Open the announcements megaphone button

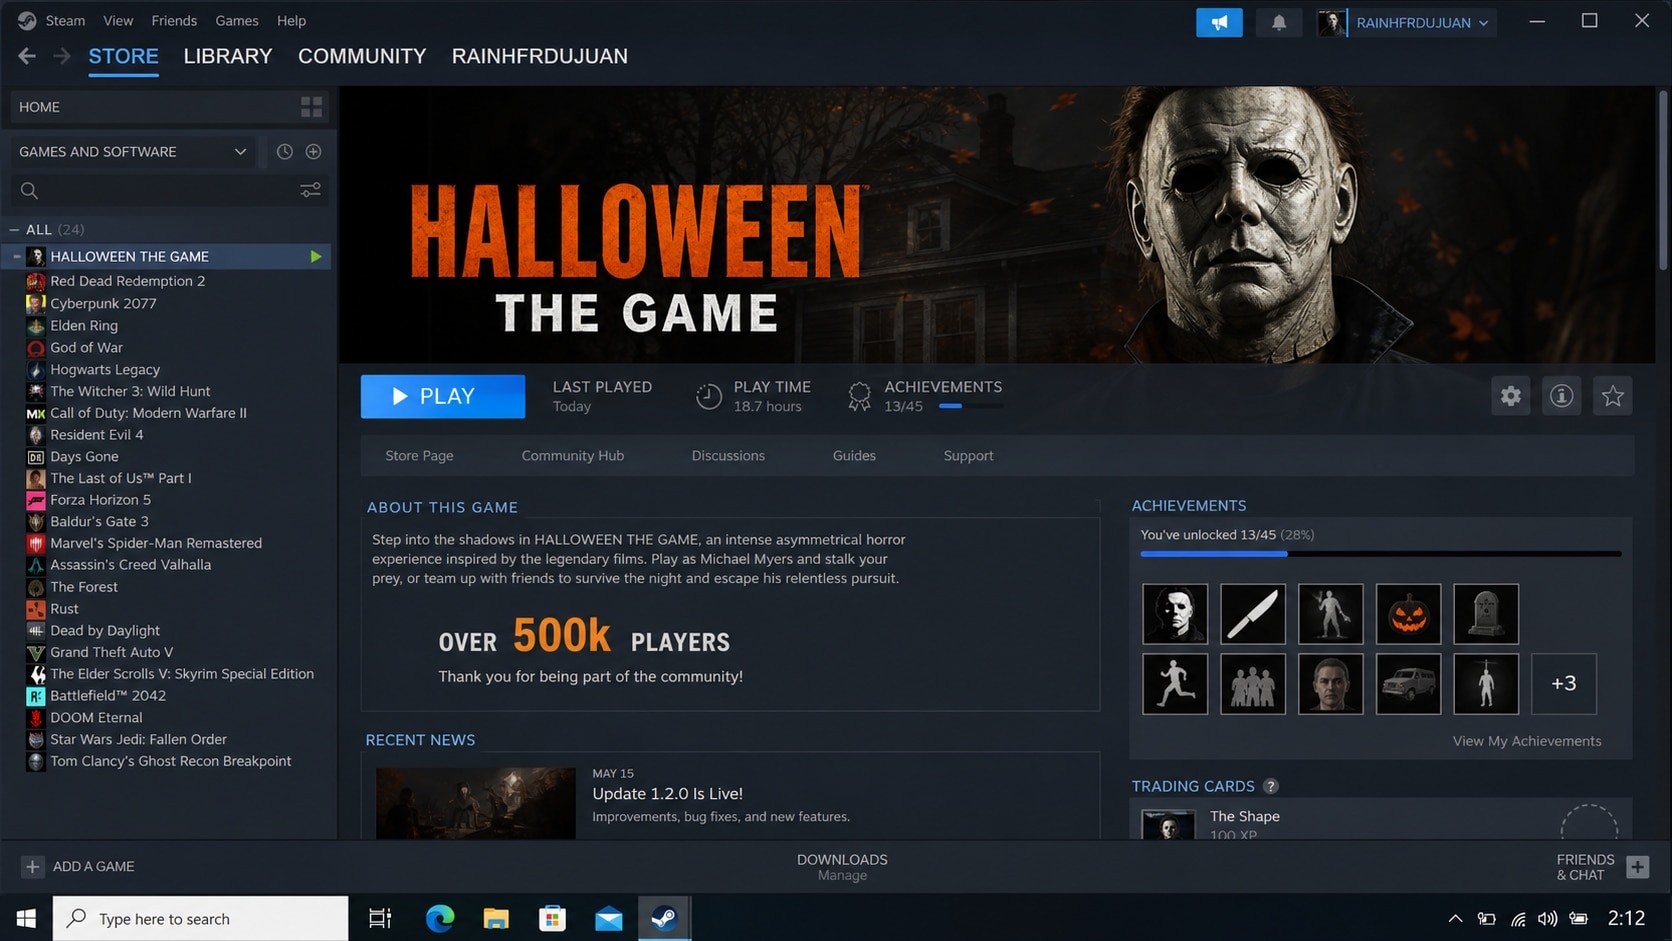click(x=1219, y=22)
